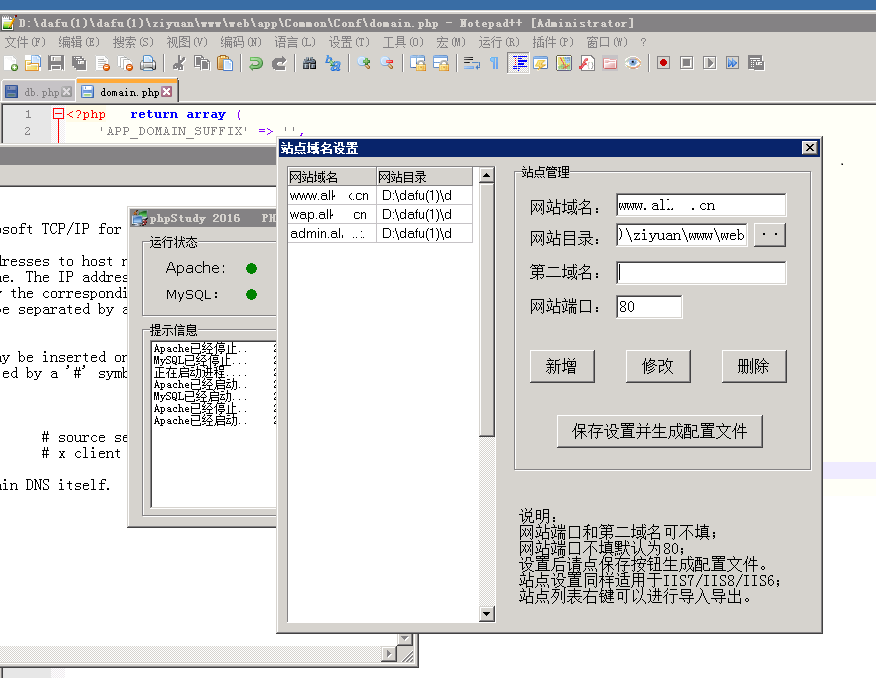Select the admin site row in domain list

coord(380,234)
